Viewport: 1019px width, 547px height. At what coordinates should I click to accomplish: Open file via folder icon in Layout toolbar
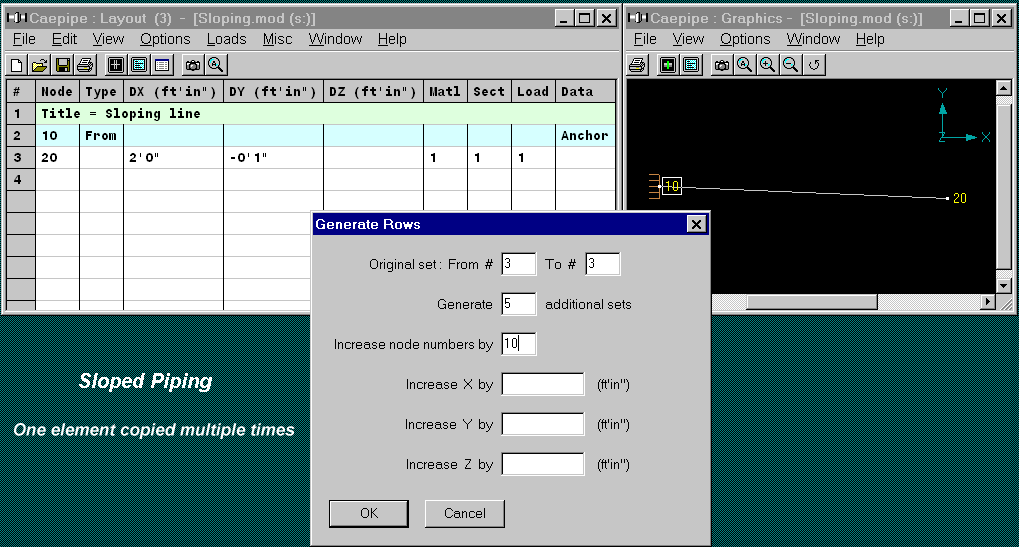[39, 65]
